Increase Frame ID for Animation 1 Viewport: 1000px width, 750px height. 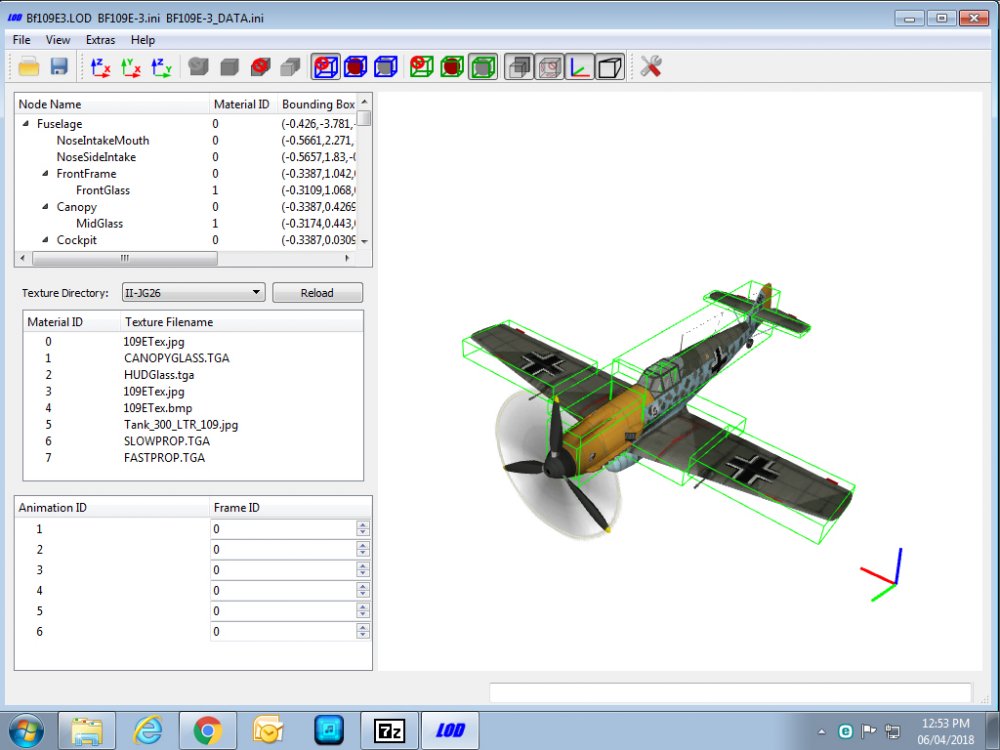pyautogui.click(x=363, y=525)
